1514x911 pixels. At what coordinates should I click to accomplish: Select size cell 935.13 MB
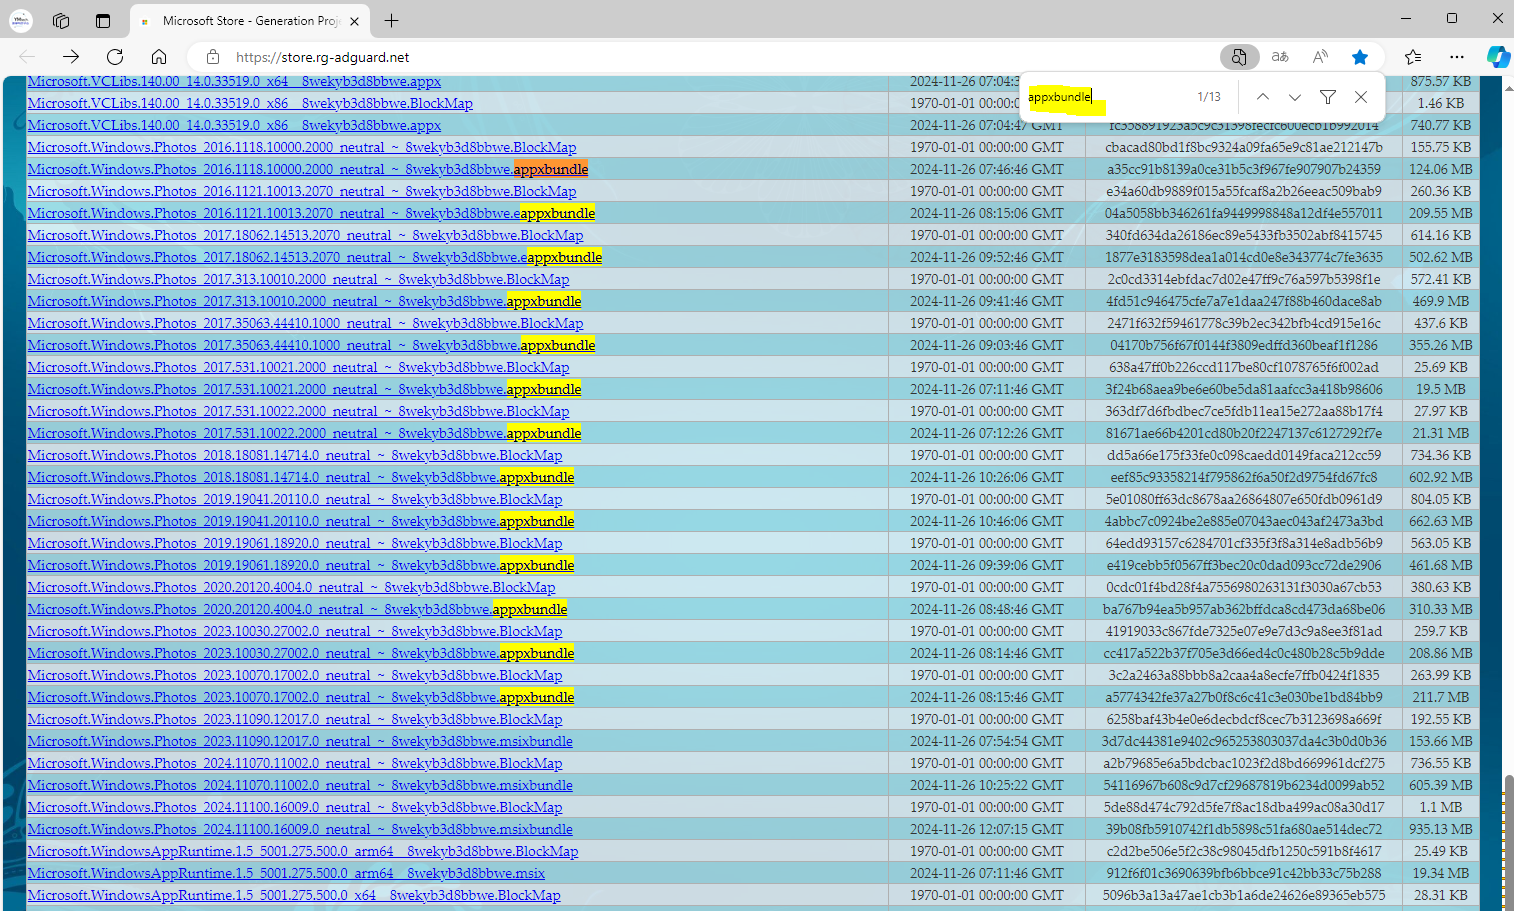click(1441, 829)
